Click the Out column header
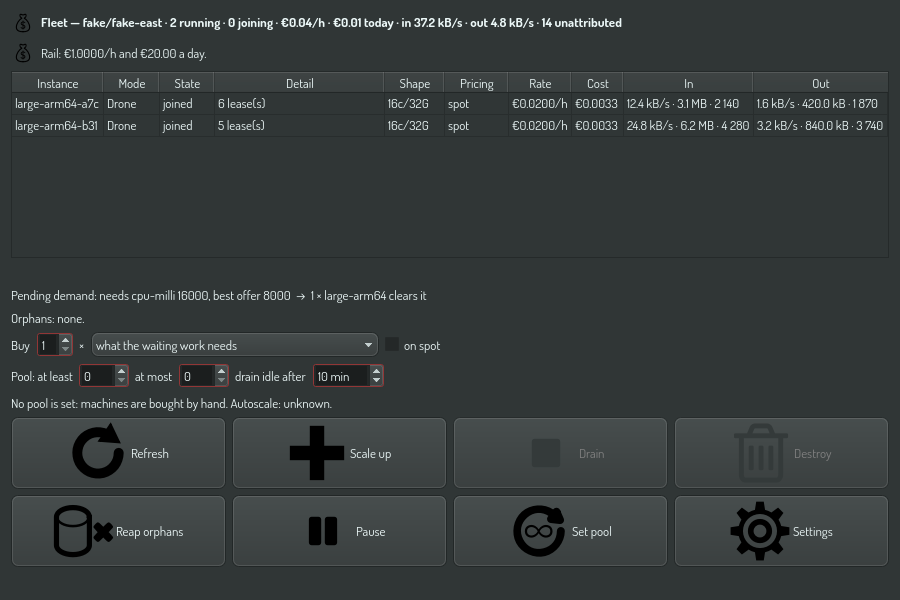Screen dimensions: 900x600 820,83
